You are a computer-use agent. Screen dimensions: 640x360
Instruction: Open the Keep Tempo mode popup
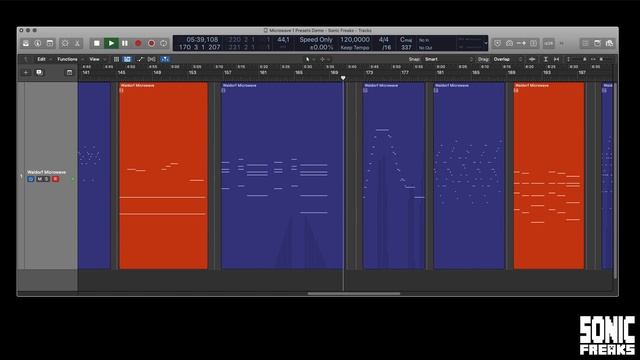[x=355, y=47]
